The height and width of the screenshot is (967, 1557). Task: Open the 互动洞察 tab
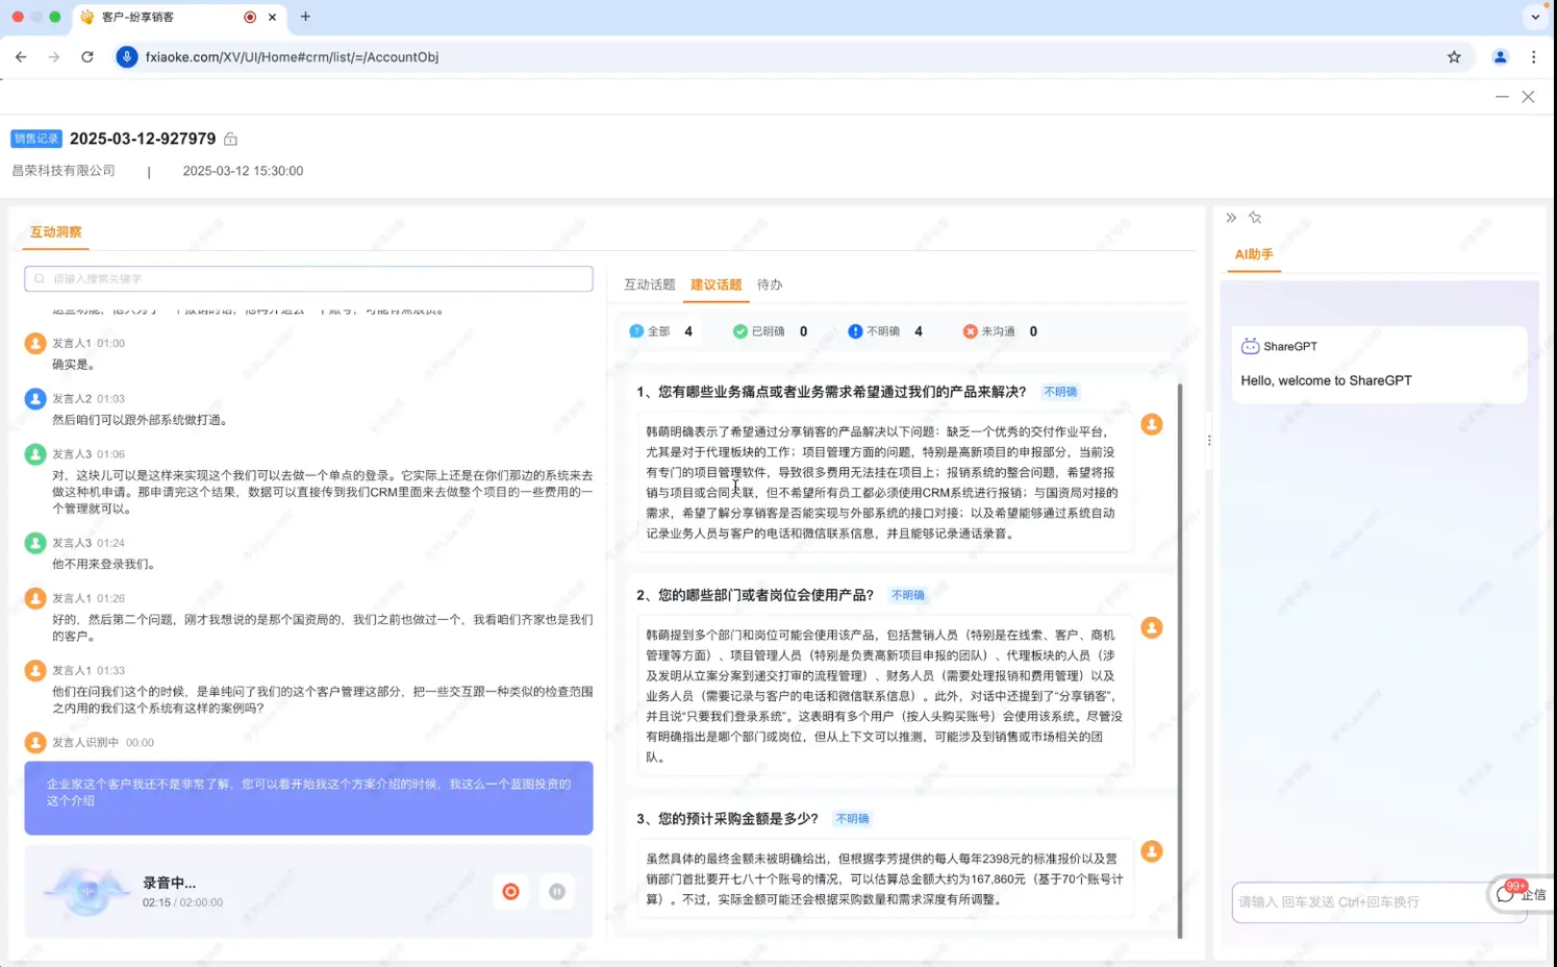[56, 232]
